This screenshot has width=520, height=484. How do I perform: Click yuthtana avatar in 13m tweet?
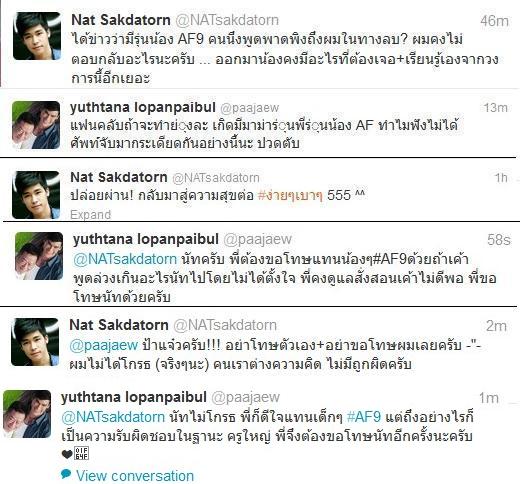point(36,125)
